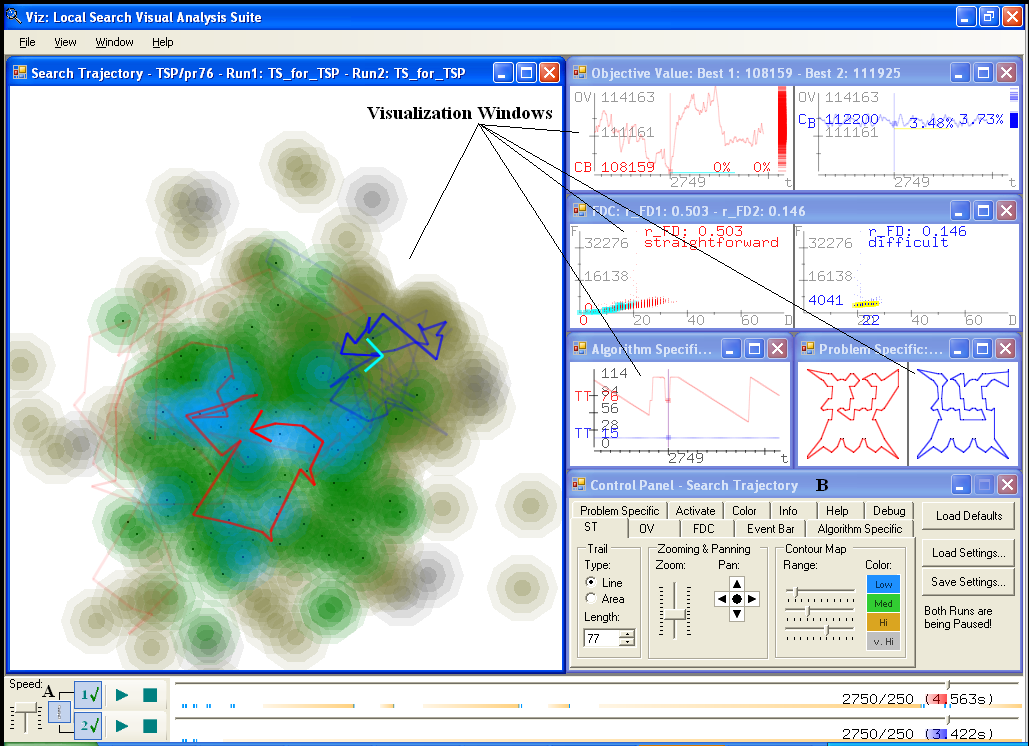The width and height of the screenshot is (1029, 746).
Task: Open the Help menu in the menu bar
Action: click(163, 42)
